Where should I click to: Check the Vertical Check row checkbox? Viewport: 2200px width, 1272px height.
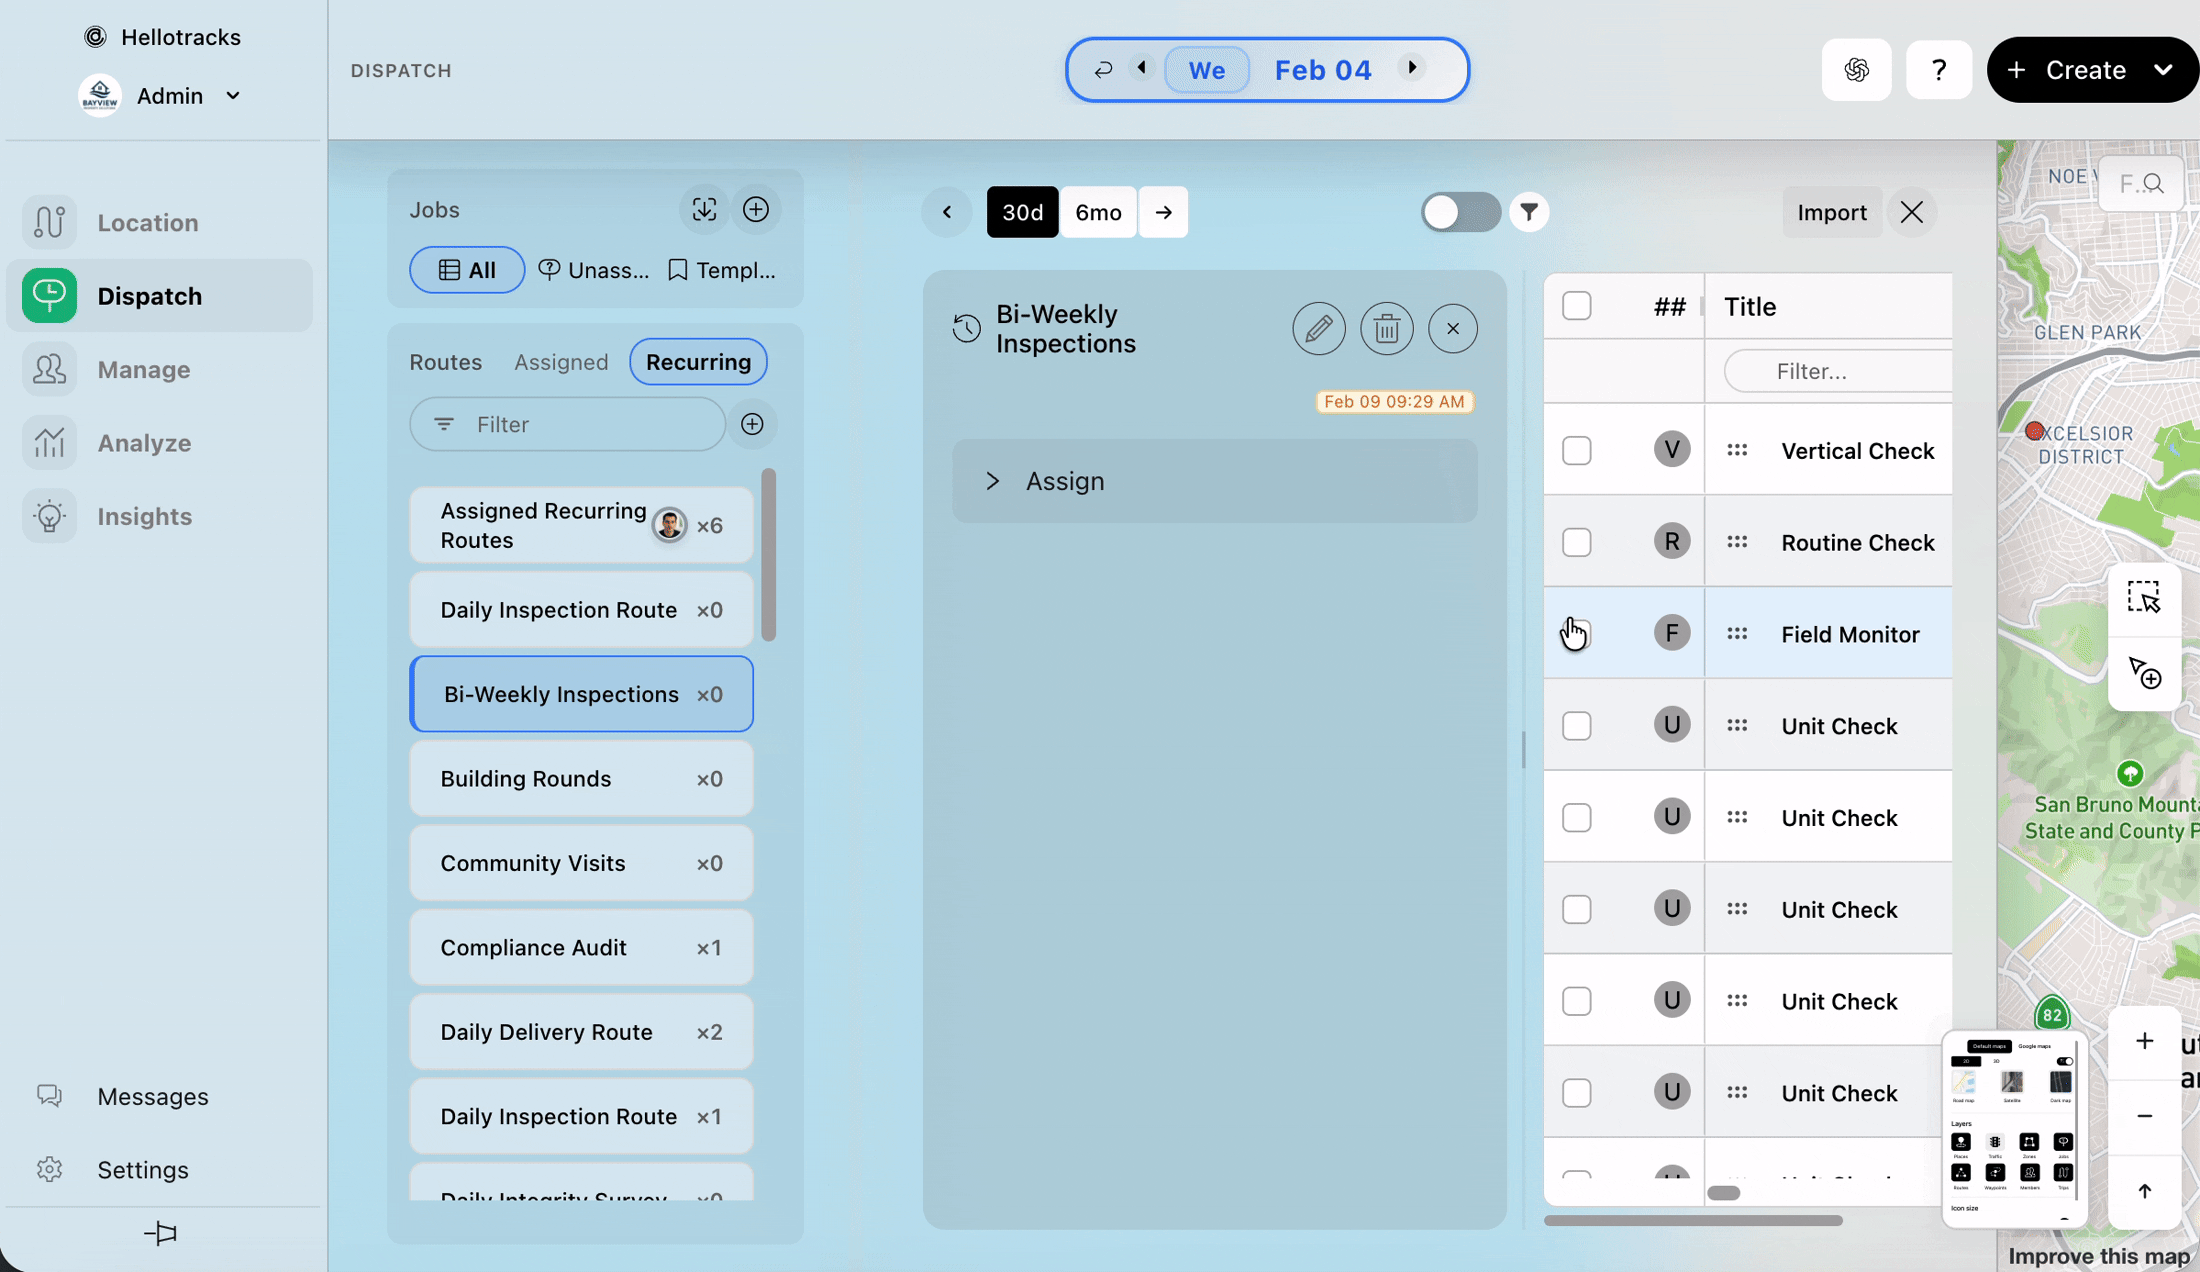tap(1576, 451)
